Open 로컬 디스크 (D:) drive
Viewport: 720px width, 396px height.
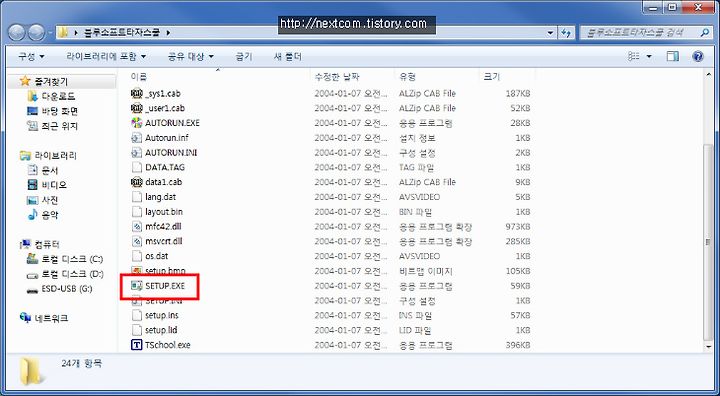click(72, 274)
